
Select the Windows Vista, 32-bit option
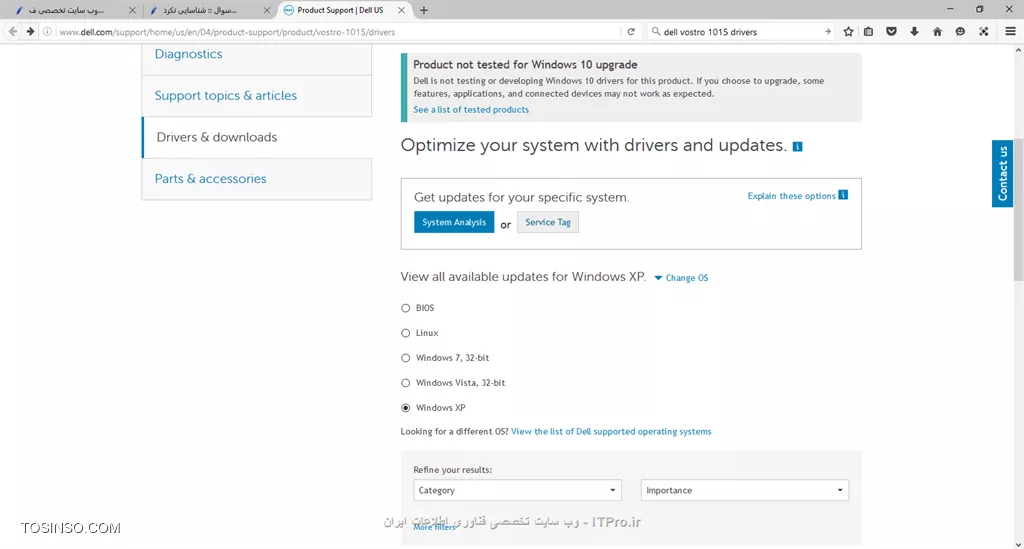[406, 383]
